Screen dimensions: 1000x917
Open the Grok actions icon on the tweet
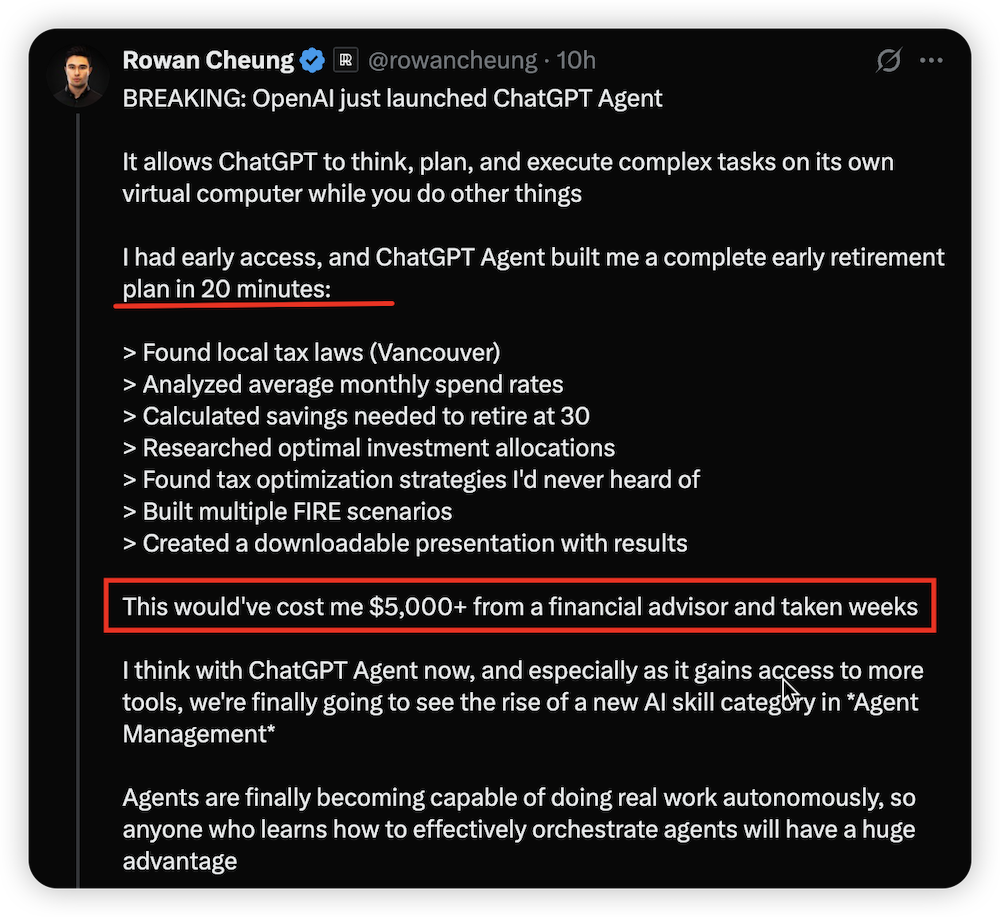[x=889, y=60]
